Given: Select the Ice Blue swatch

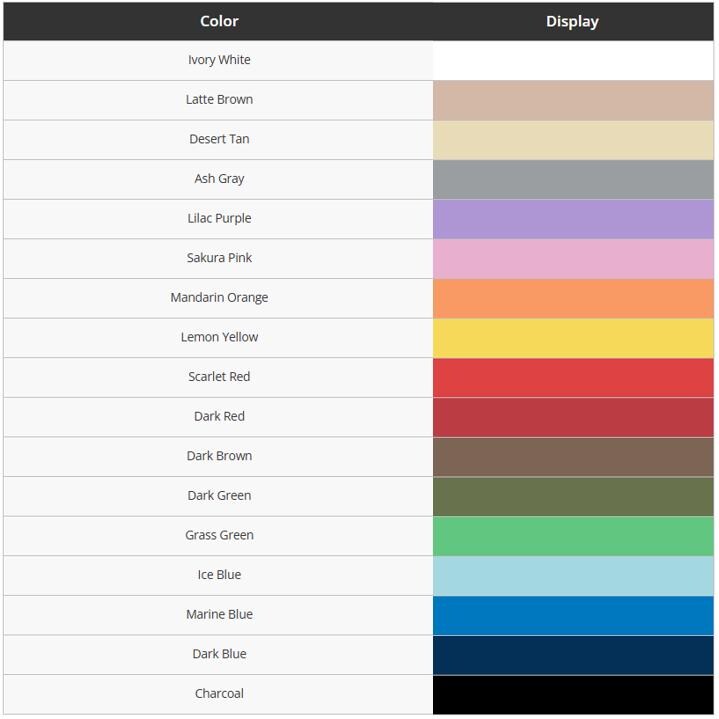Looking at the screenshot, I should point(573,576).
